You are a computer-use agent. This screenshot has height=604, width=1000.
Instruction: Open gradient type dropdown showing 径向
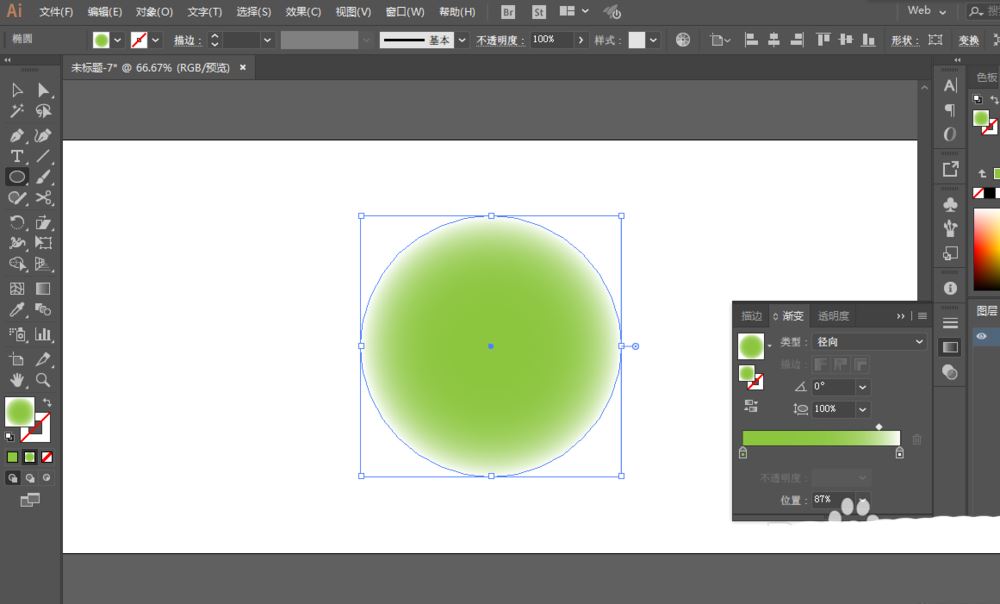pos(866,342)
